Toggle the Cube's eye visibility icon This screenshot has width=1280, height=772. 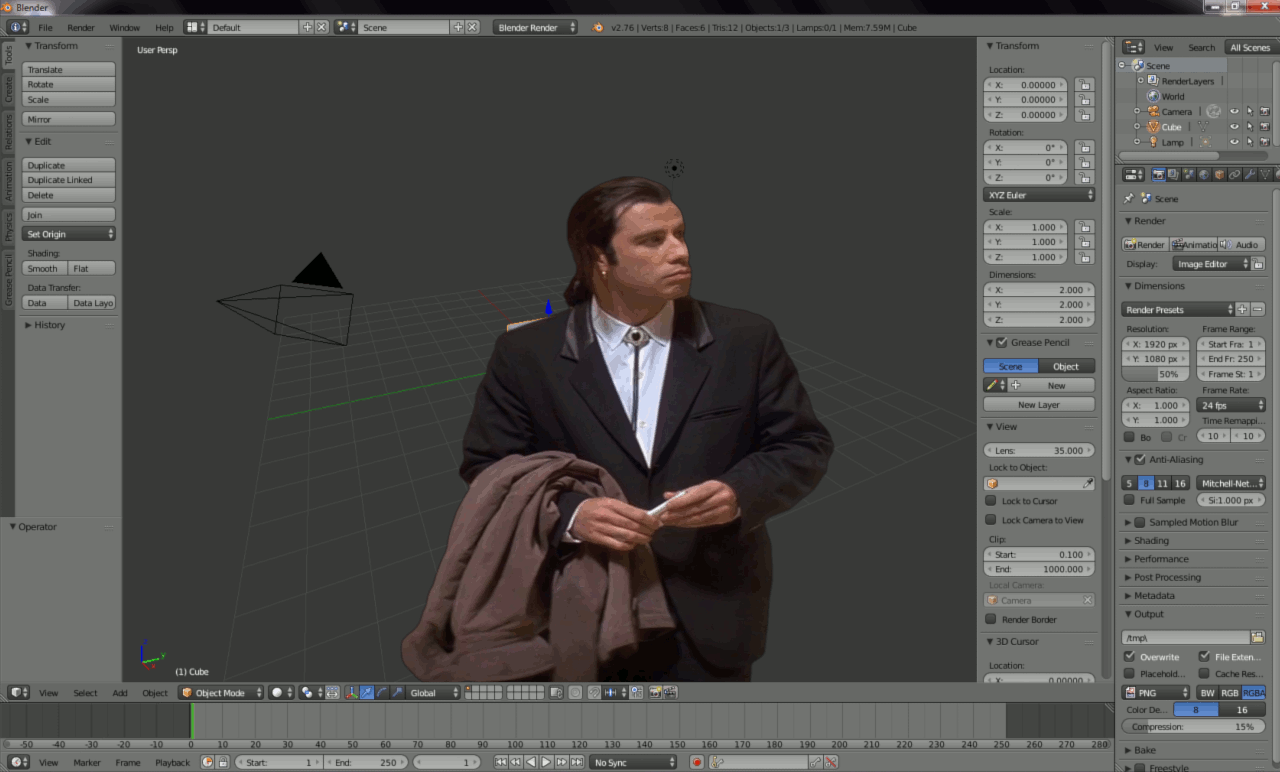click(x=1234, y=127)
